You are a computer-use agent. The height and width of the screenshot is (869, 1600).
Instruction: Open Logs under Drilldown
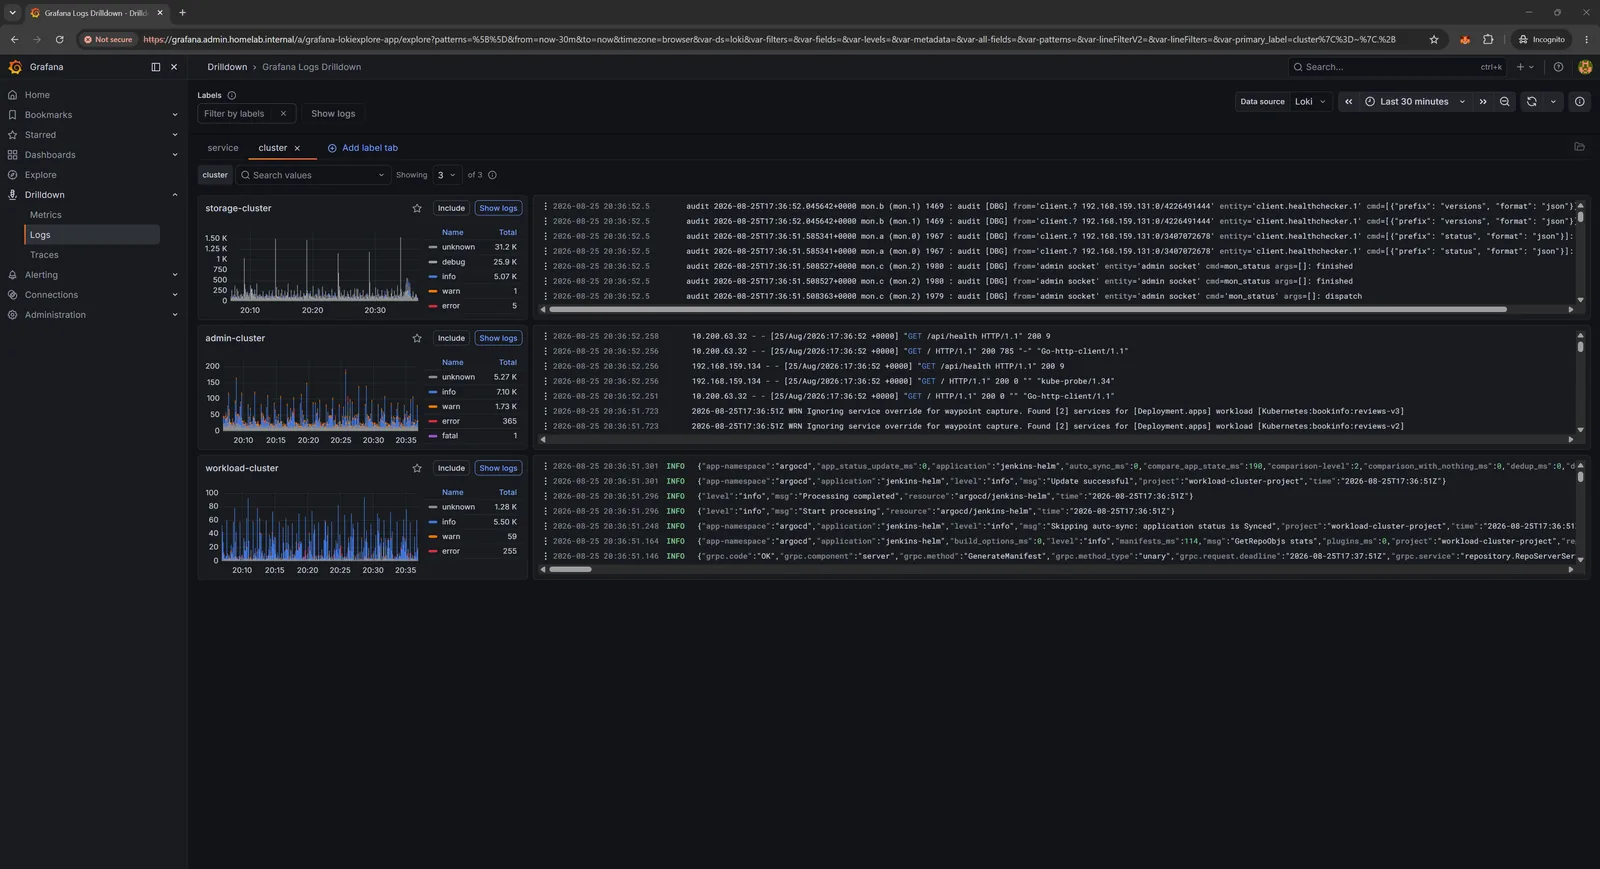coord(92,235)
